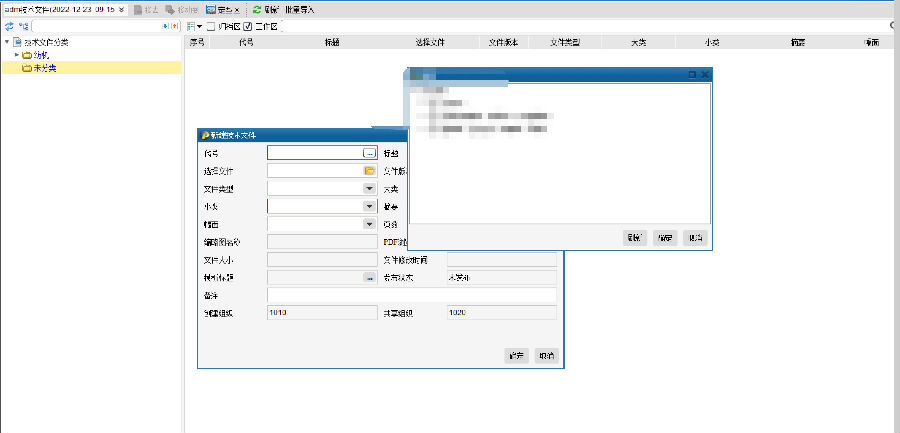Click the 序号 column header

(x=197, y=42)
